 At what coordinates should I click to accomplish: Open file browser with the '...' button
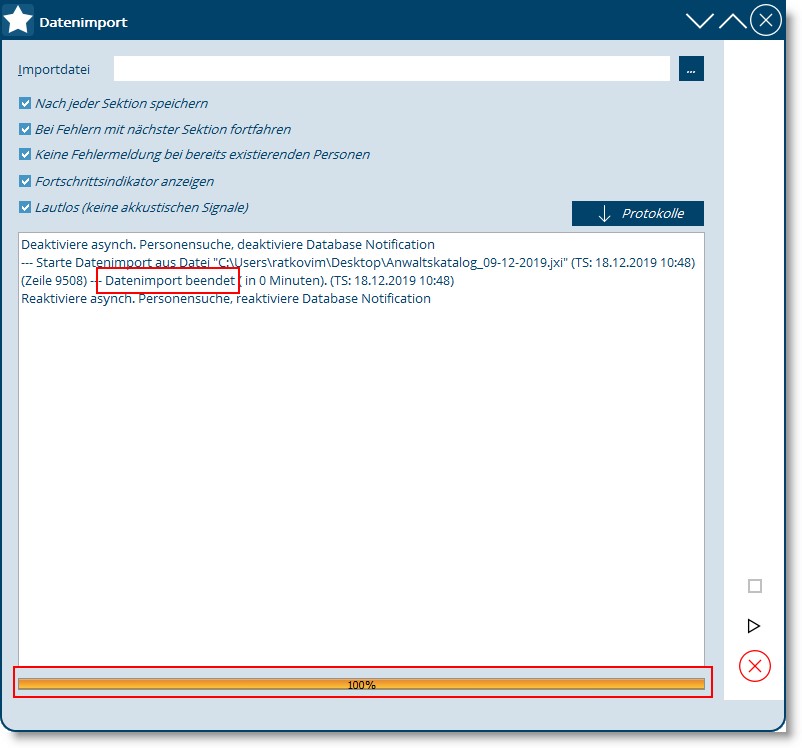pyautogui.click(x=691, y=68)
